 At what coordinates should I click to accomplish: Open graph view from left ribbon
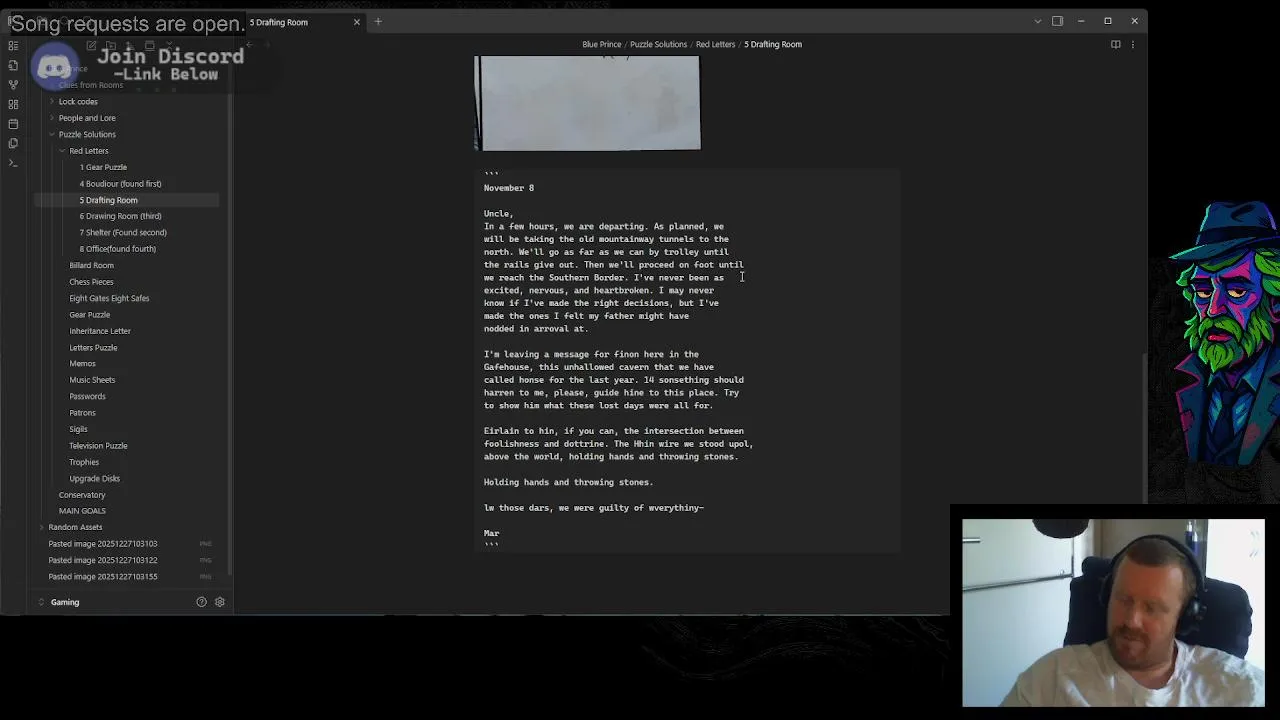pos(13,85)
